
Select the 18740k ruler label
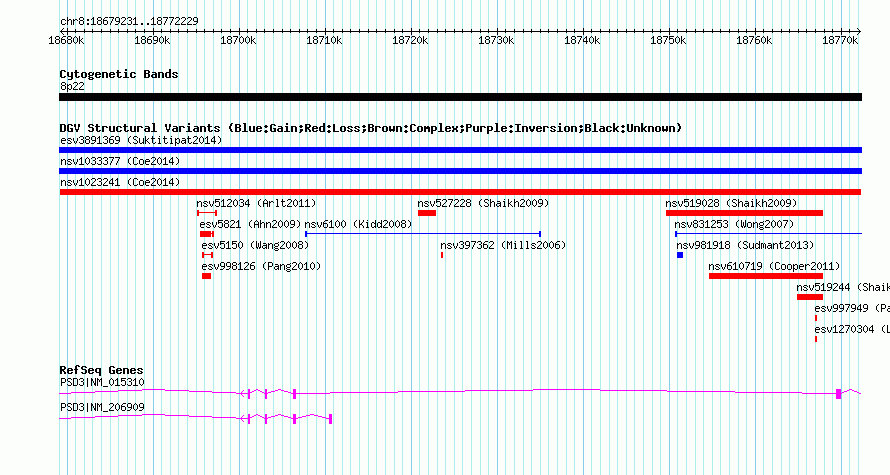pos(582,40)
